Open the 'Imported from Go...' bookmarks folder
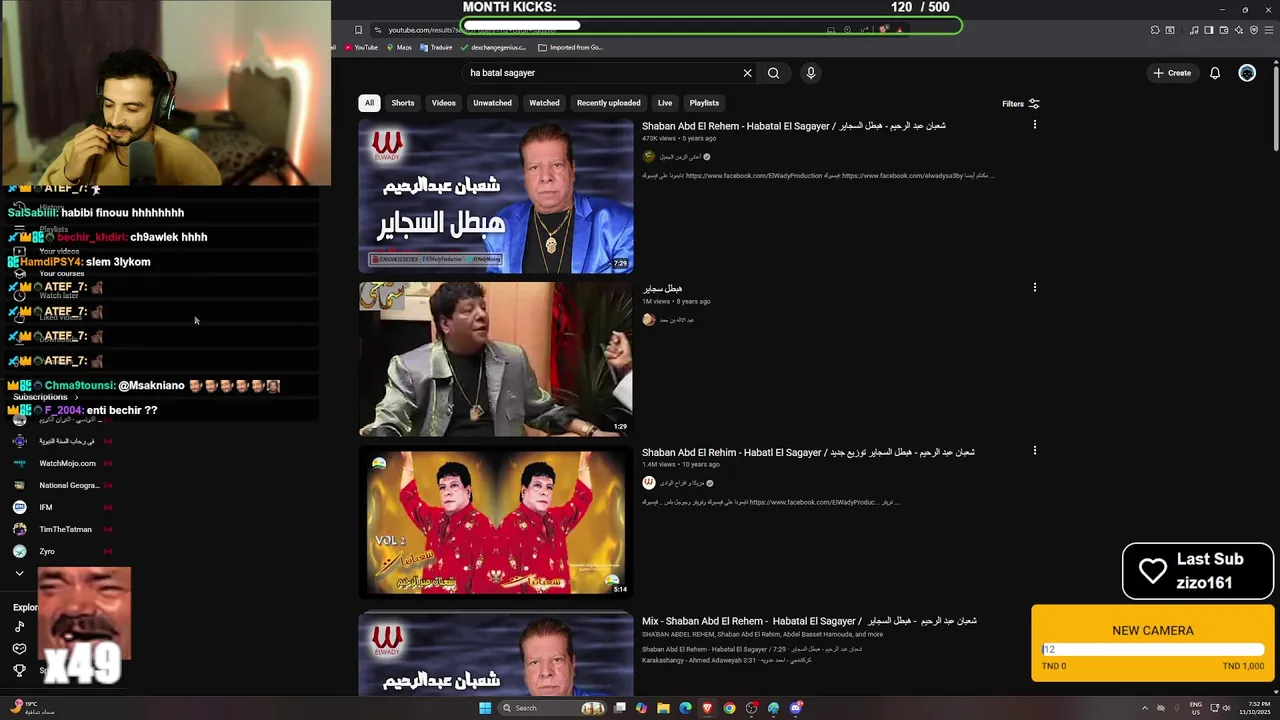The height and width of the screenshot is (720, 1280). (x=570, y=47)
